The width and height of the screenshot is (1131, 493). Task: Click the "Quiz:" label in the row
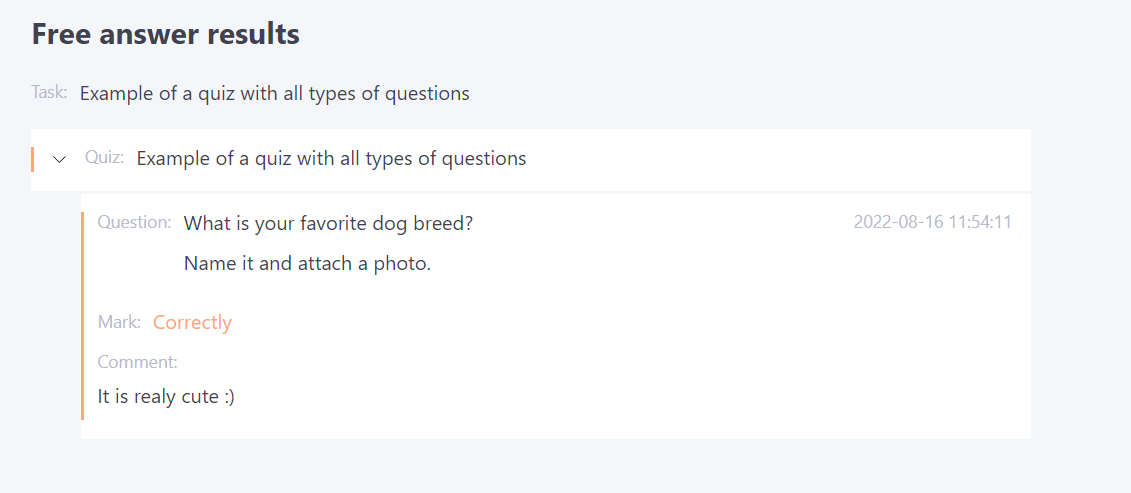(104, 158)
